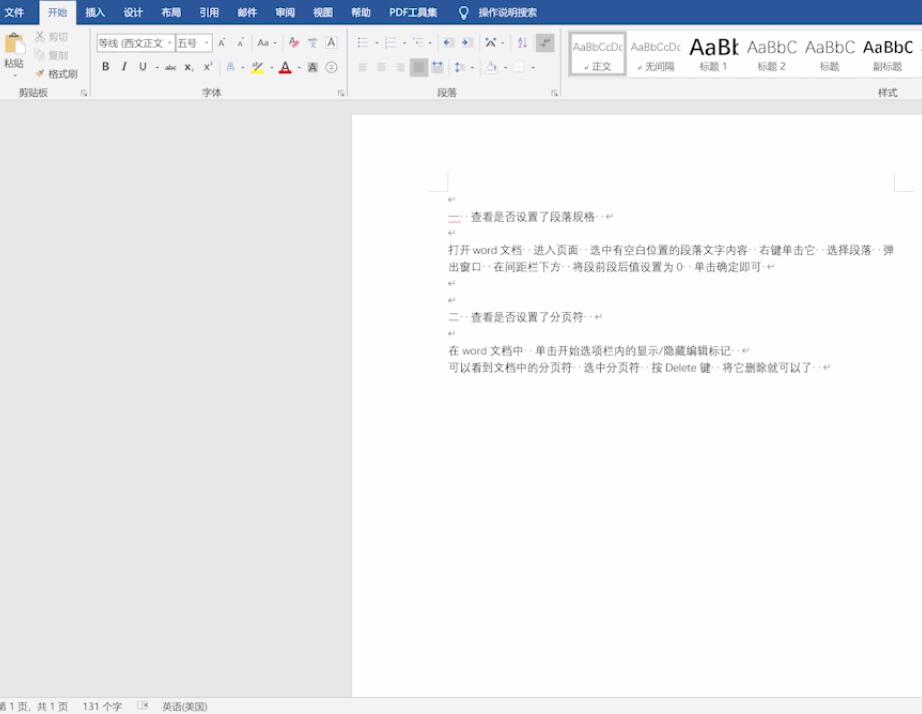Viewport: 922px width, 714px height.
Task: Toggle strikethrough formatting
Action: (x=171, y=67)
